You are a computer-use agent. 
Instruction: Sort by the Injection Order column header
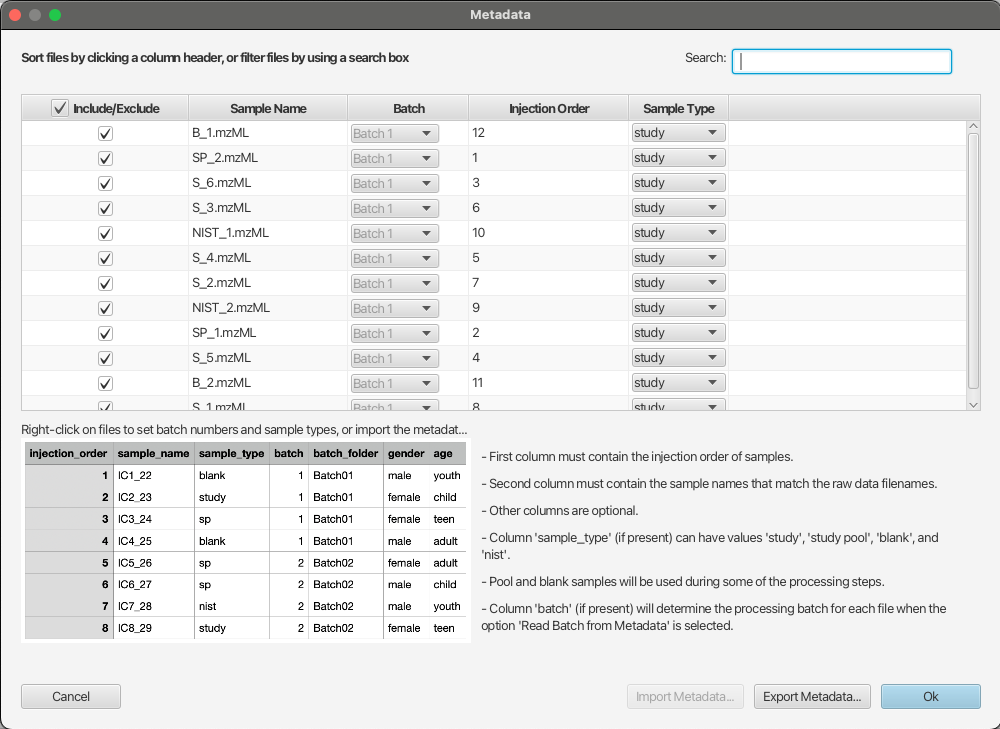548,108
